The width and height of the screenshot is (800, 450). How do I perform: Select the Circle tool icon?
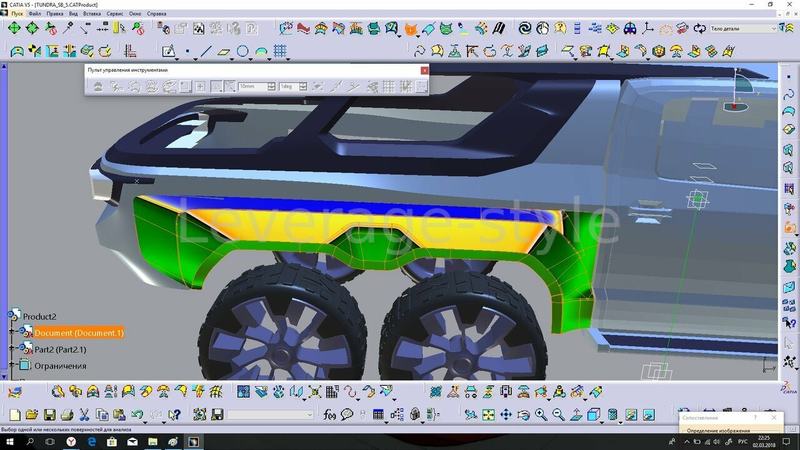point(242,51)
